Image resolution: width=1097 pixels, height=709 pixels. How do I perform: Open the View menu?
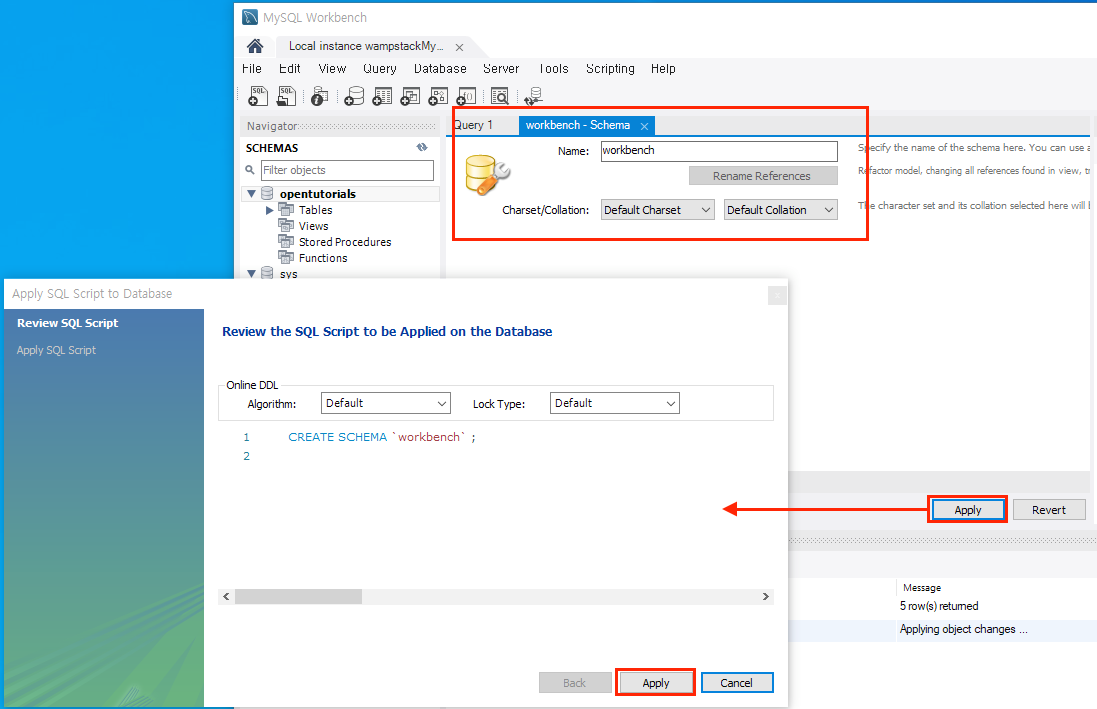point(332,69)
